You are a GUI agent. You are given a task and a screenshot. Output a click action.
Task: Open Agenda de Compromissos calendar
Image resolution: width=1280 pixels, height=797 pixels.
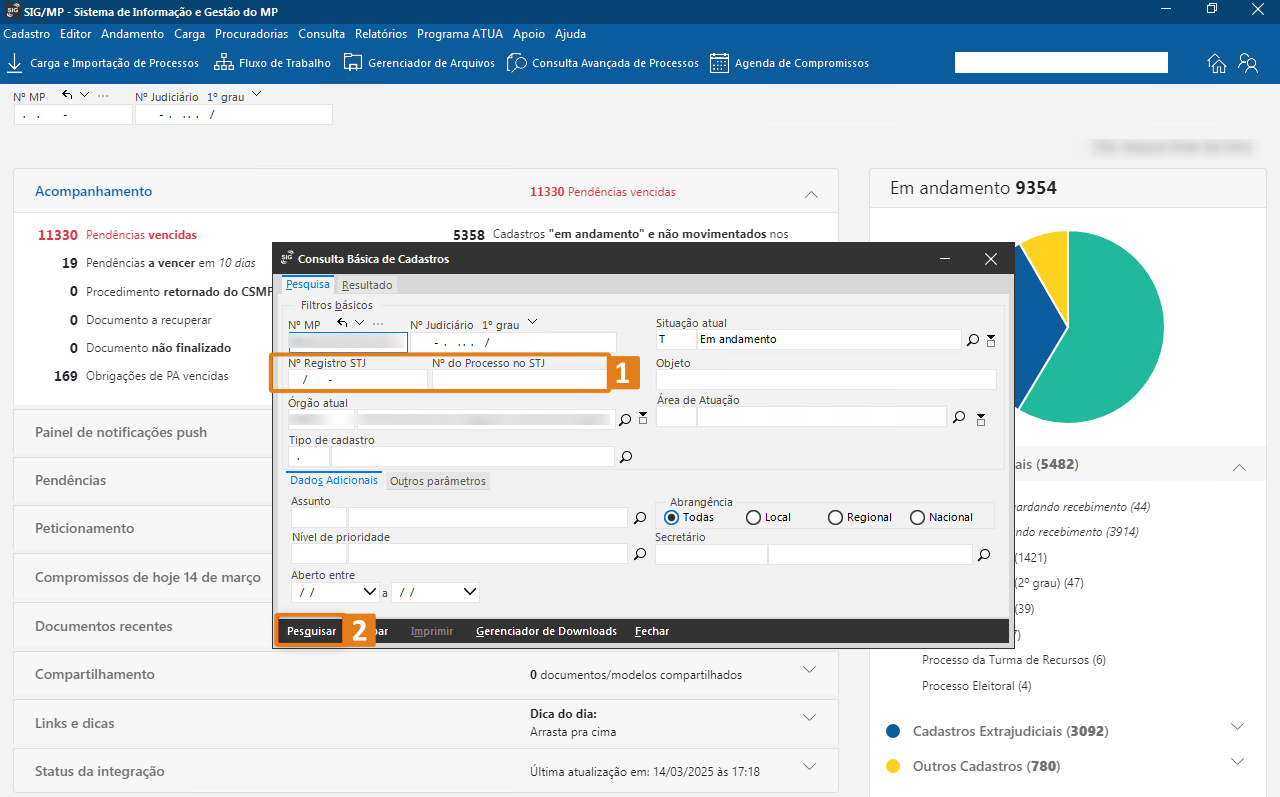click(789, 63)
